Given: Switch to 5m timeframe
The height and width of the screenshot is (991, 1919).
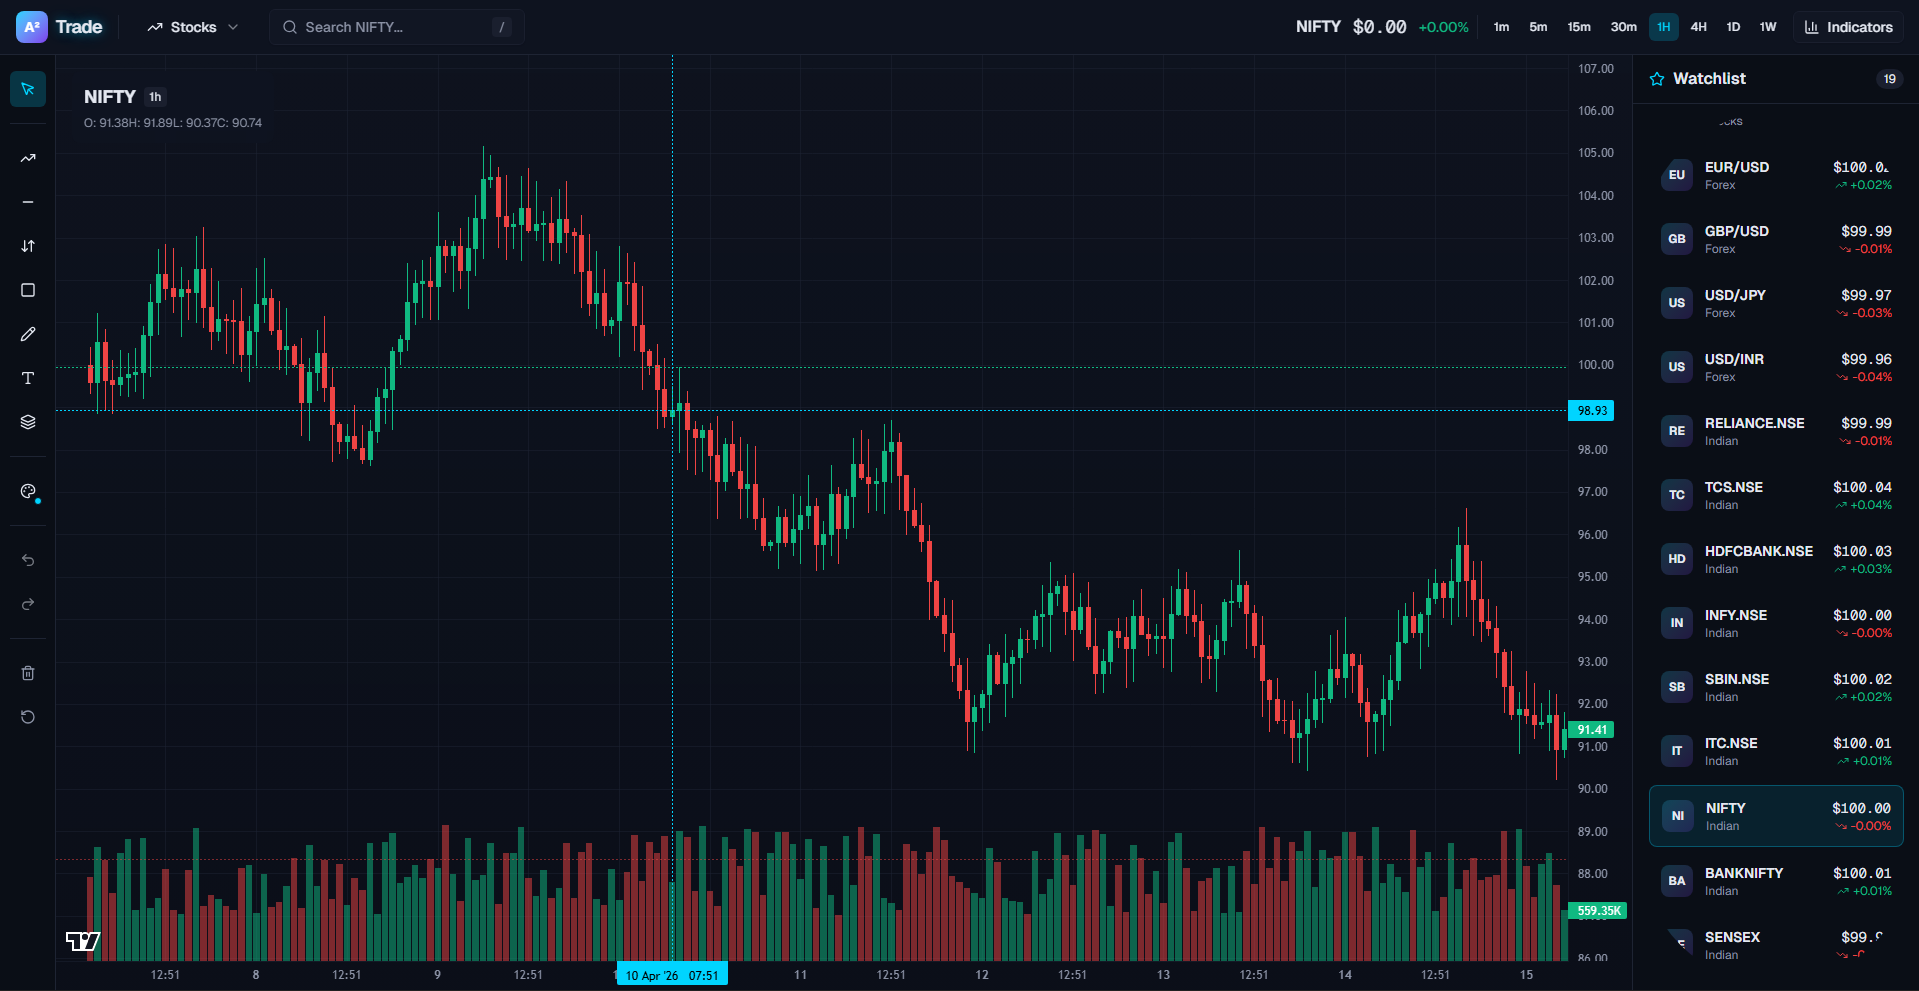Looking at the screenshot, I should coord(1538,27).
